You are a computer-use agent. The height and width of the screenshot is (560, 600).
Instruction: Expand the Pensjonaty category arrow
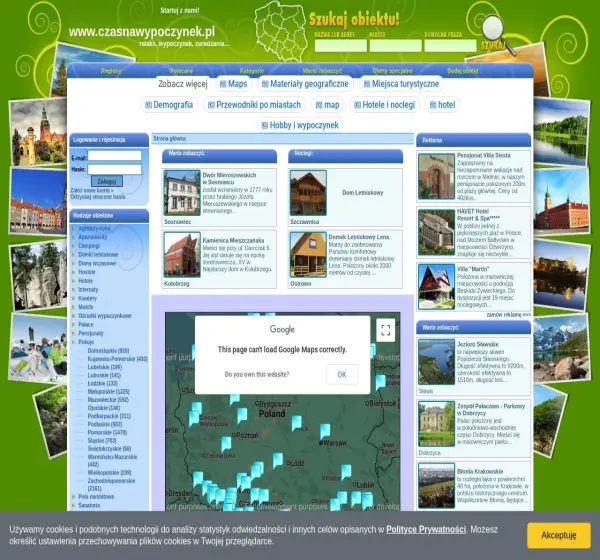coord(73,333)
